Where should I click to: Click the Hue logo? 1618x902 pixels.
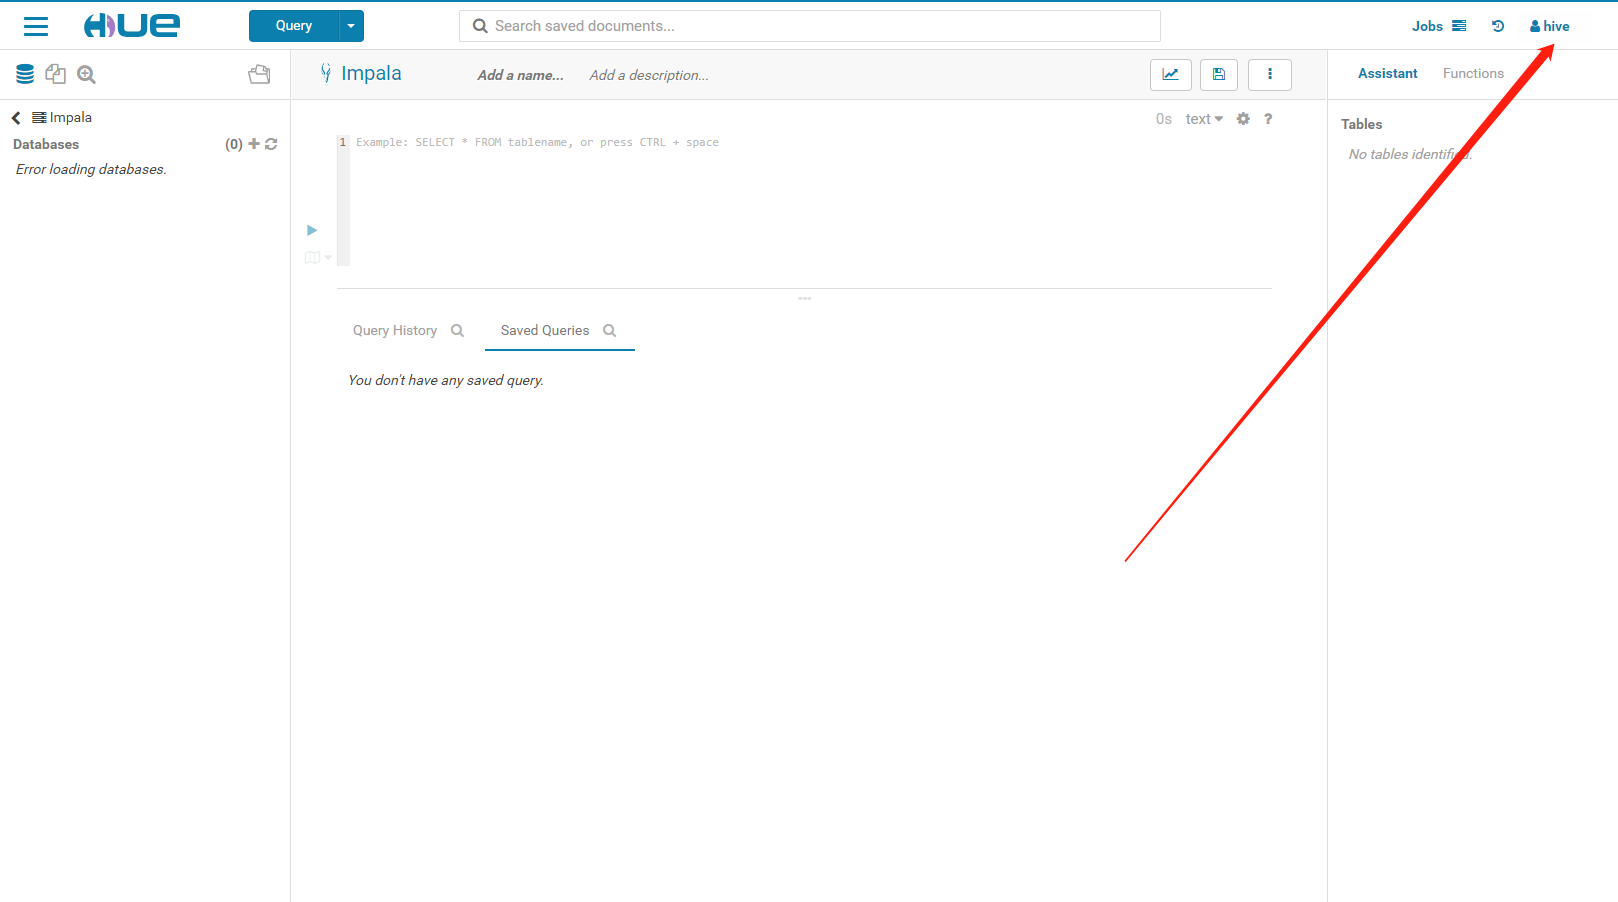tap(132, 26)
